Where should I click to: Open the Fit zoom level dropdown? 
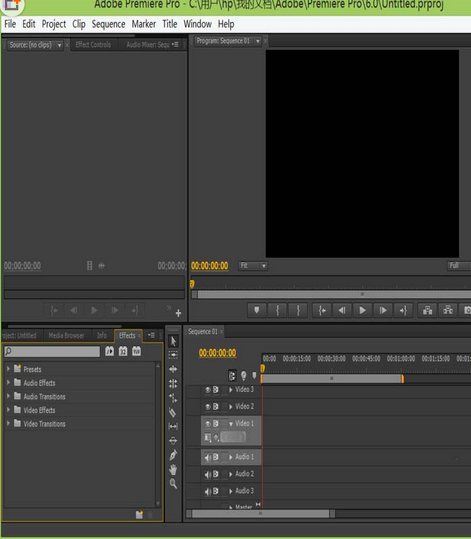[x=253, y=266]
